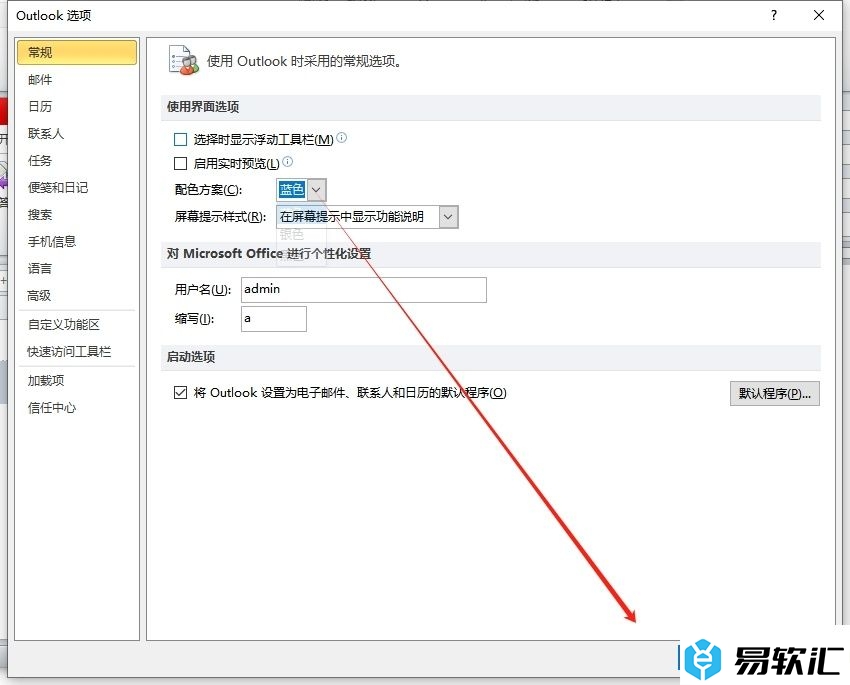
Task: Click the 启动选项 section heading
Action: pyautogui.click(x=191, y=357)
